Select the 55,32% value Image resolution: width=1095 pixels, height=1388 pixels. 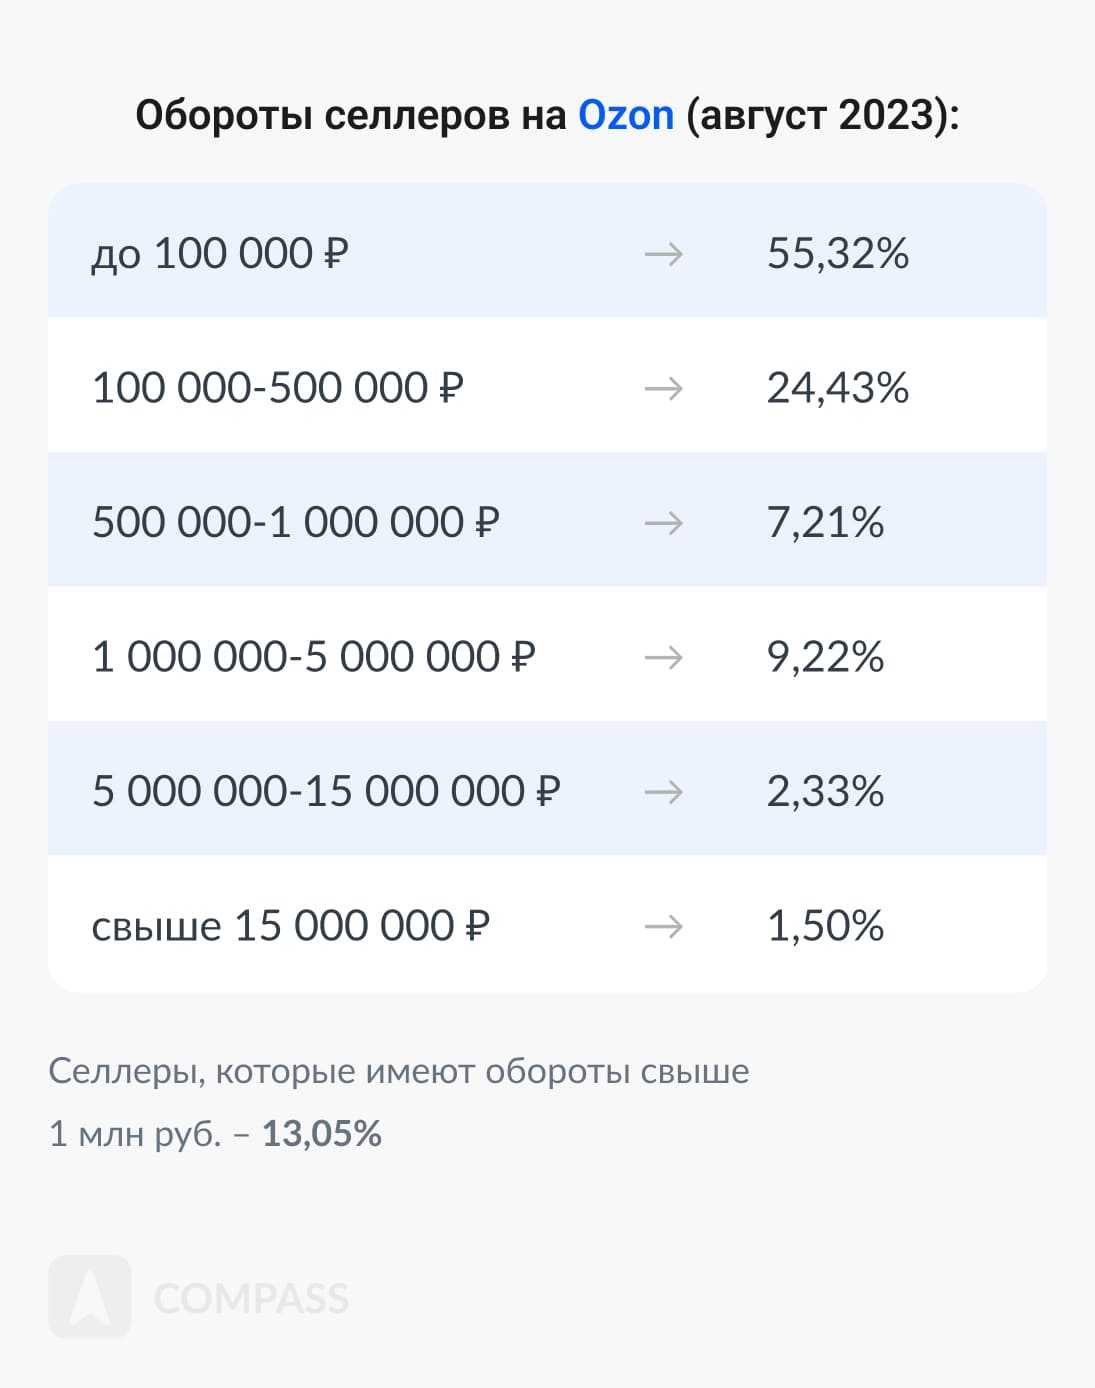coord(838,254)
